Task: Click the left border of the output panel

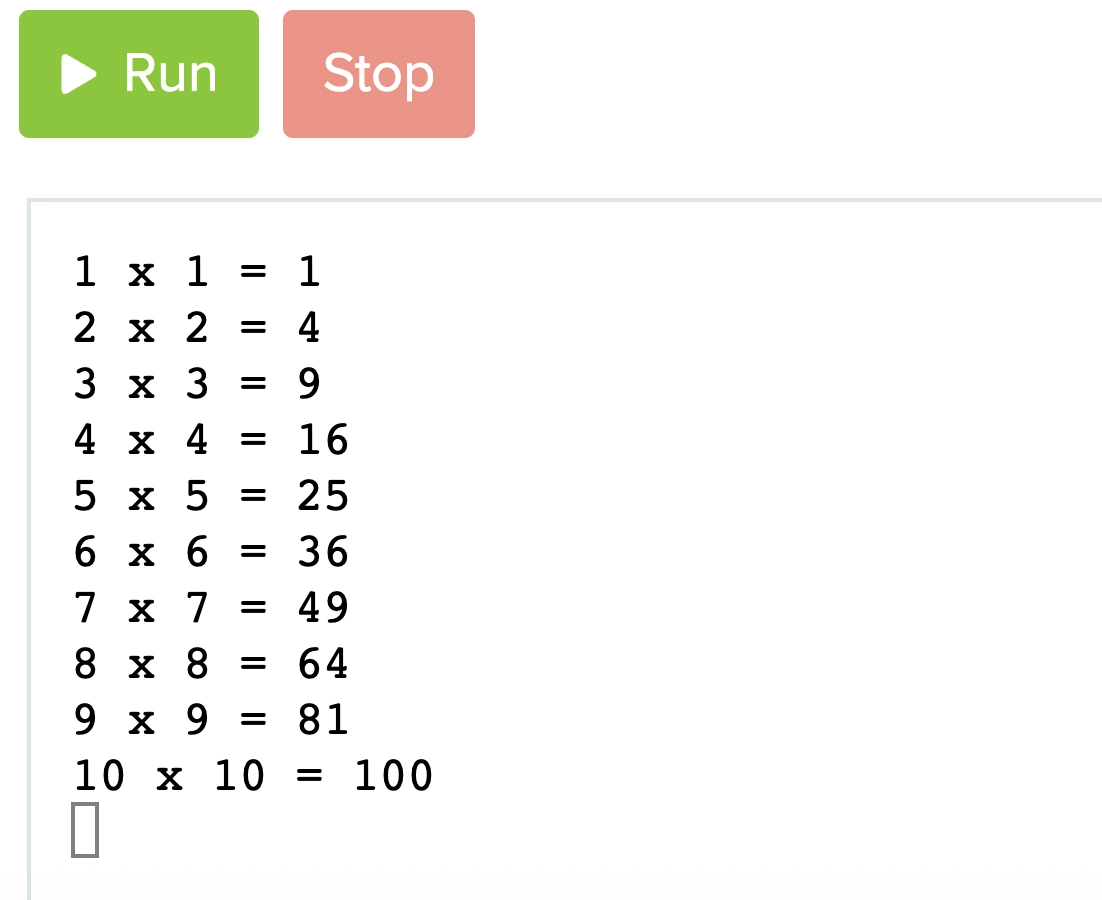Action: click(x=28, y=550)
